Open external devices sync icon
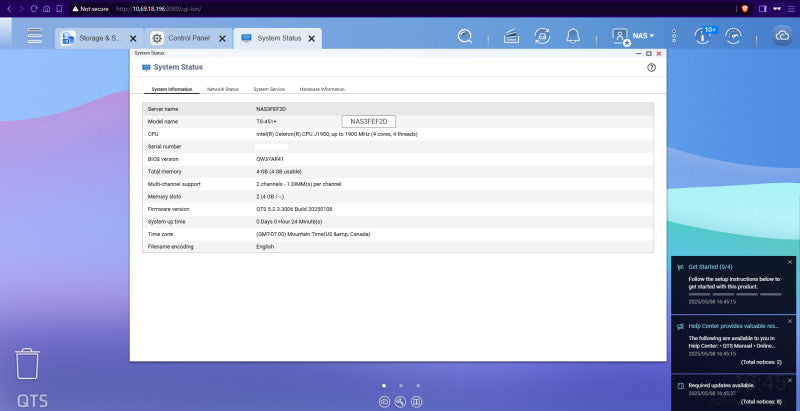 tap(542, 36)
